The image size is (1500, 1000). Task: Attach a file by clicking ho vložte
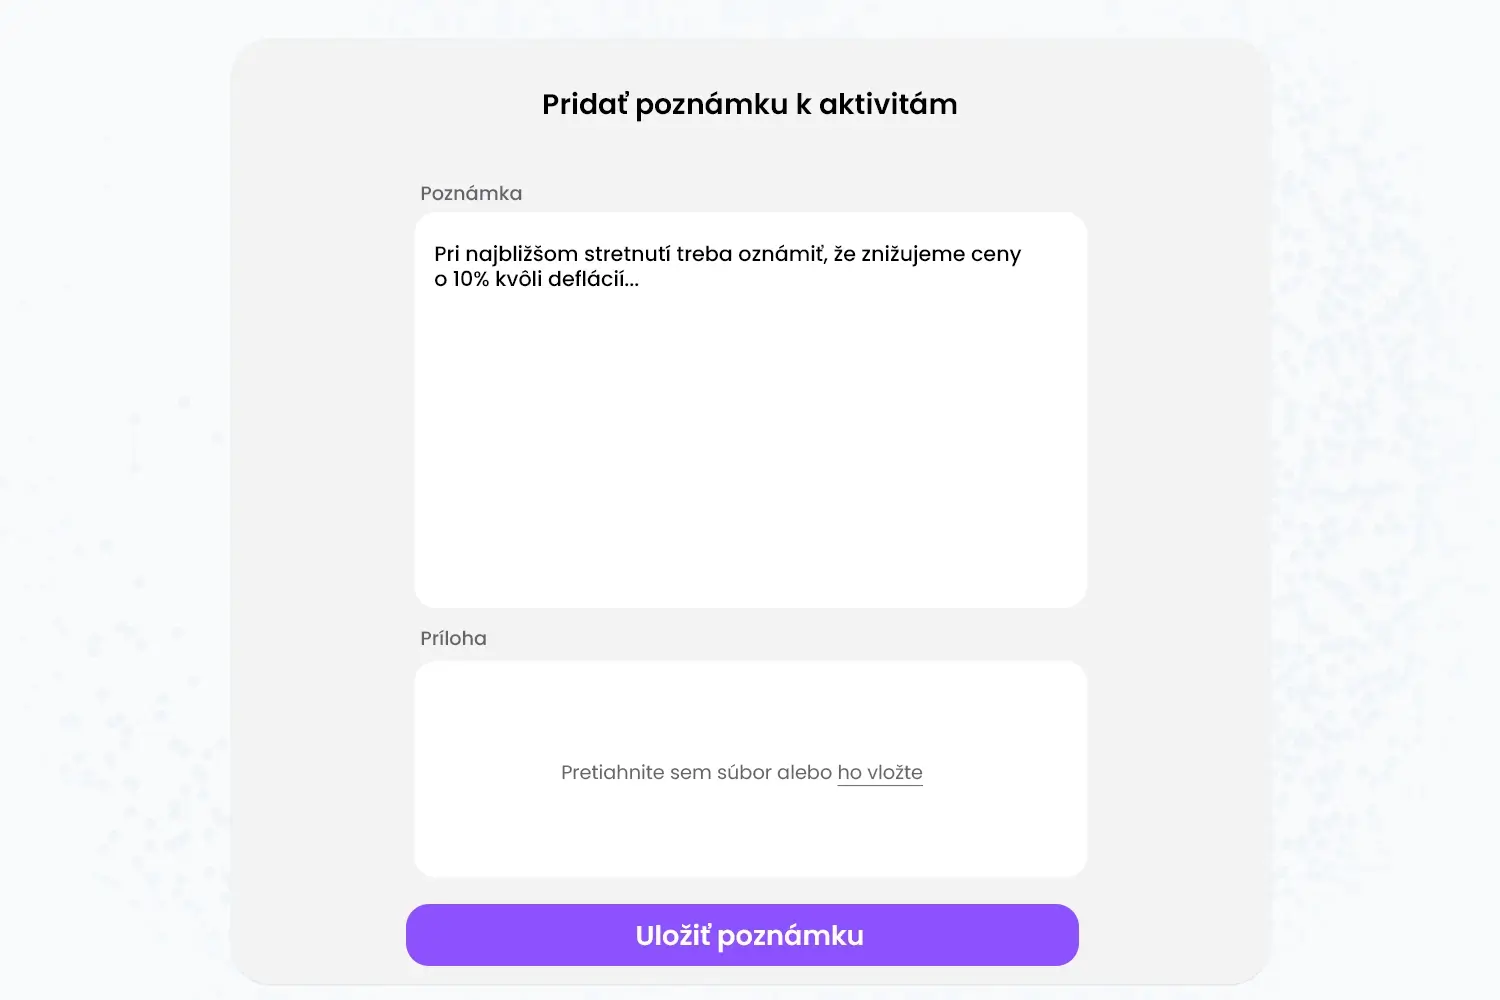tap(880, 772)
